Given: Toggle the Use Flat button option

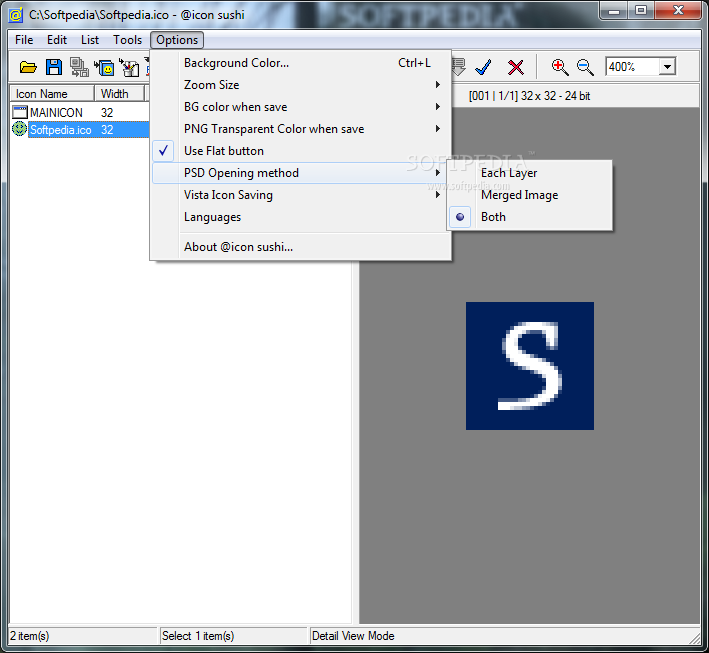Looking at the screenshot, I should click(302, 151).
